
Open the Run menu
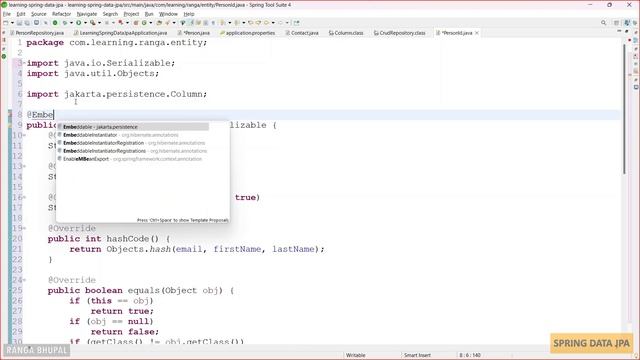click(149, 14)
